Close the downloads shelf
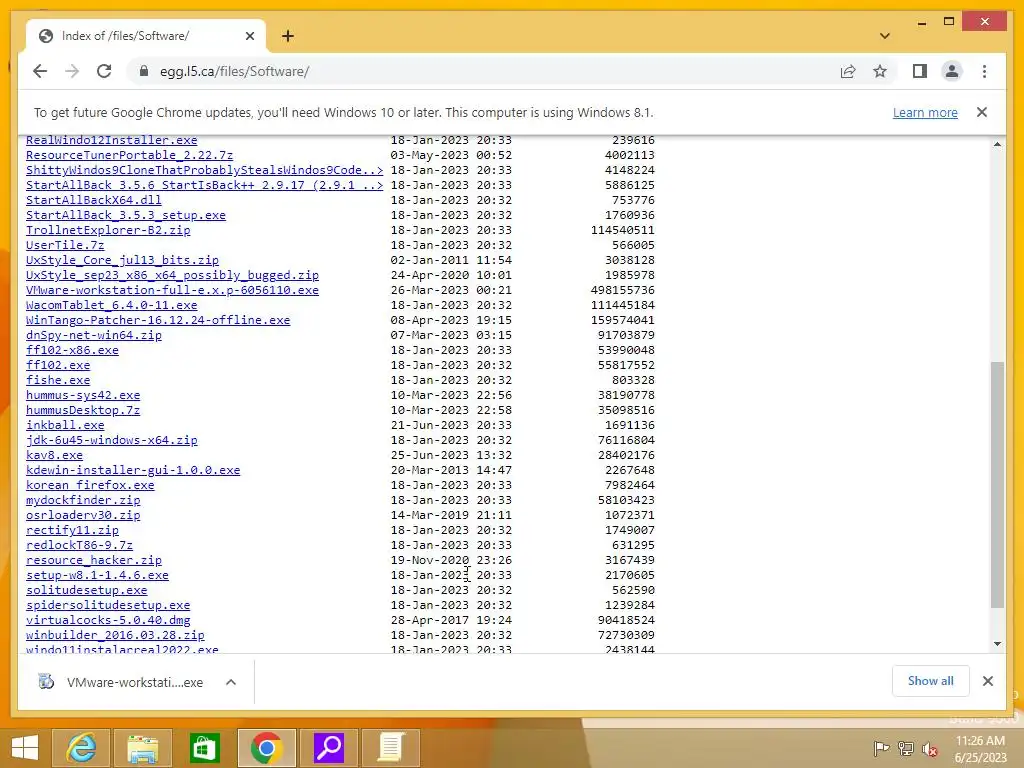1024x768 pixels. pyautogui.click(x=987, y=681)
